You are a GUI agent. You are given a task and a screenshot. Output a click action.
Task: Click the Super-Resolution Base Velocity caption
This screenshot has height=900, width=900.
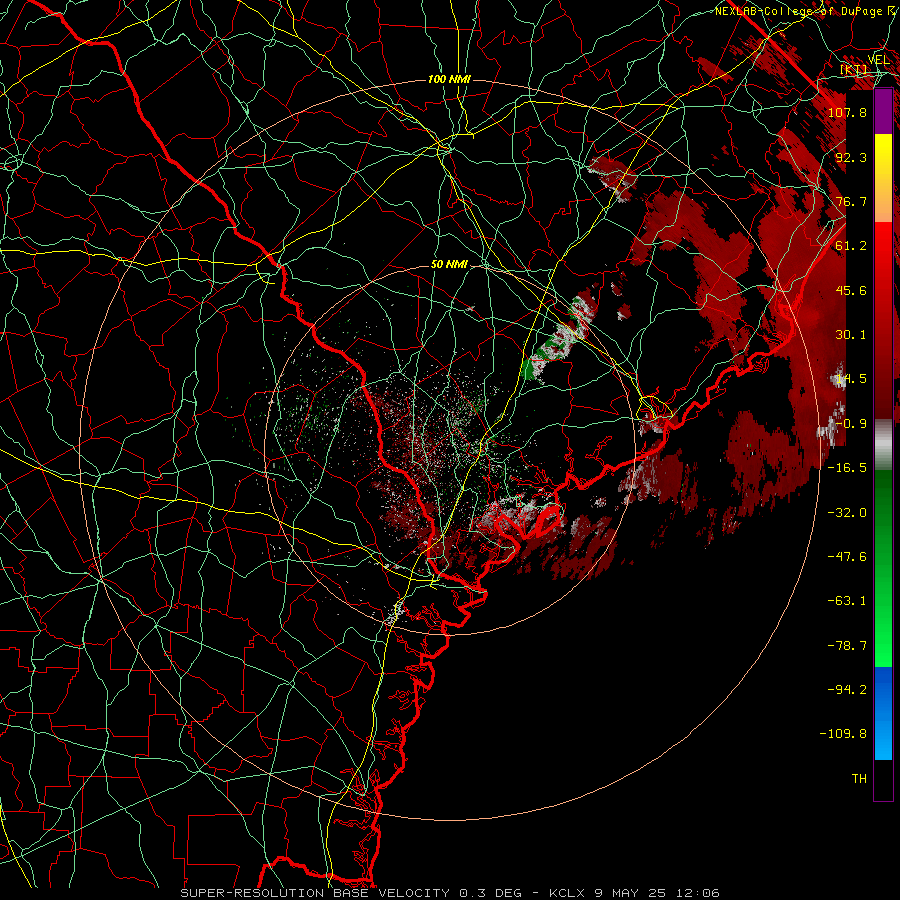(449, 893)
